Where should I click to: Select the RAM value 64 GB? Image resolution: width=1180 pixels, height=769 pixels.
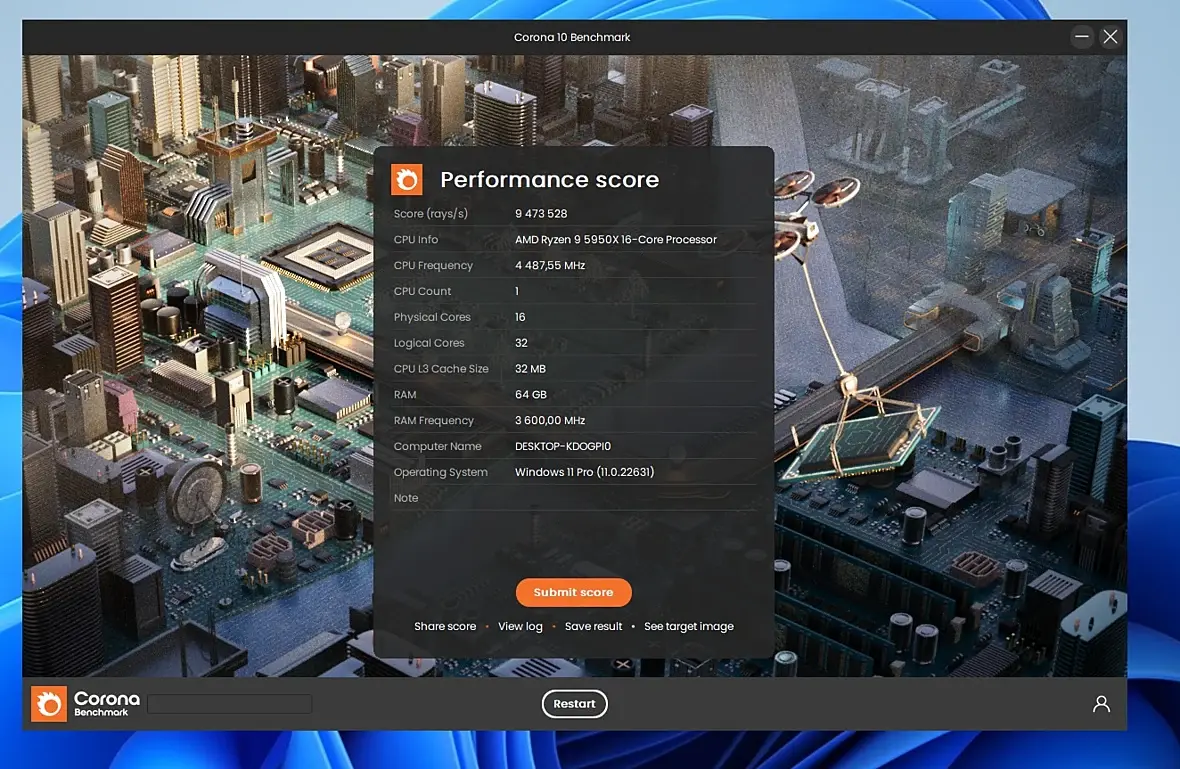[531, 394]
